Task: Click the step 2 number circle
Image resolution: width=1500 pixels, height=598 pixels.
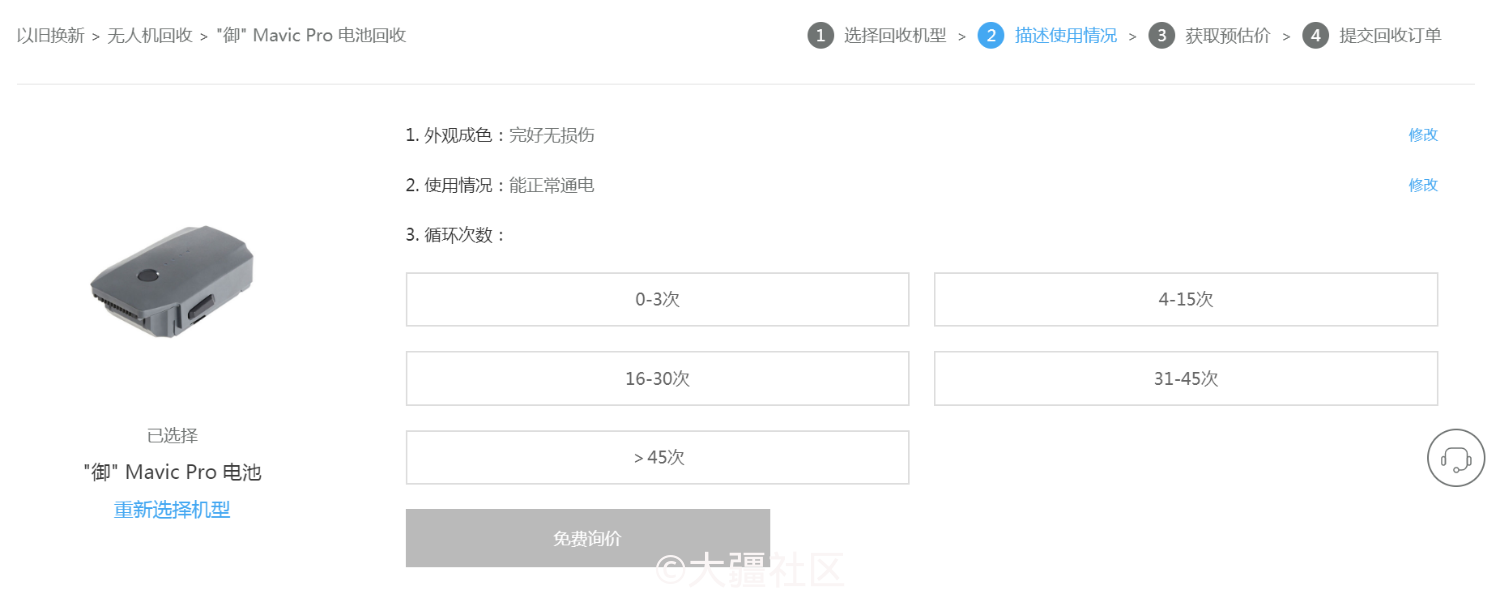Action: pyautogui.click(x=991, y=36)
